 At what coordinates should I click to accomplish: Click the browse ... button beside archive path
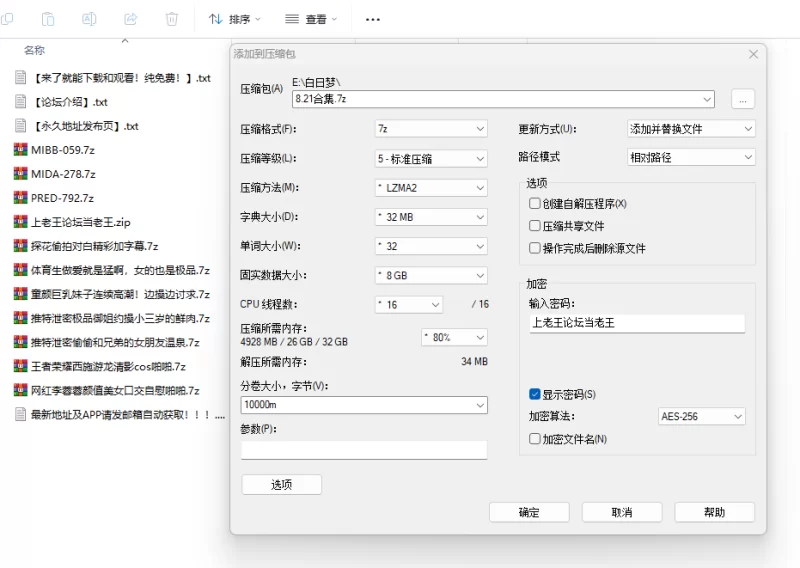[743, 99]
